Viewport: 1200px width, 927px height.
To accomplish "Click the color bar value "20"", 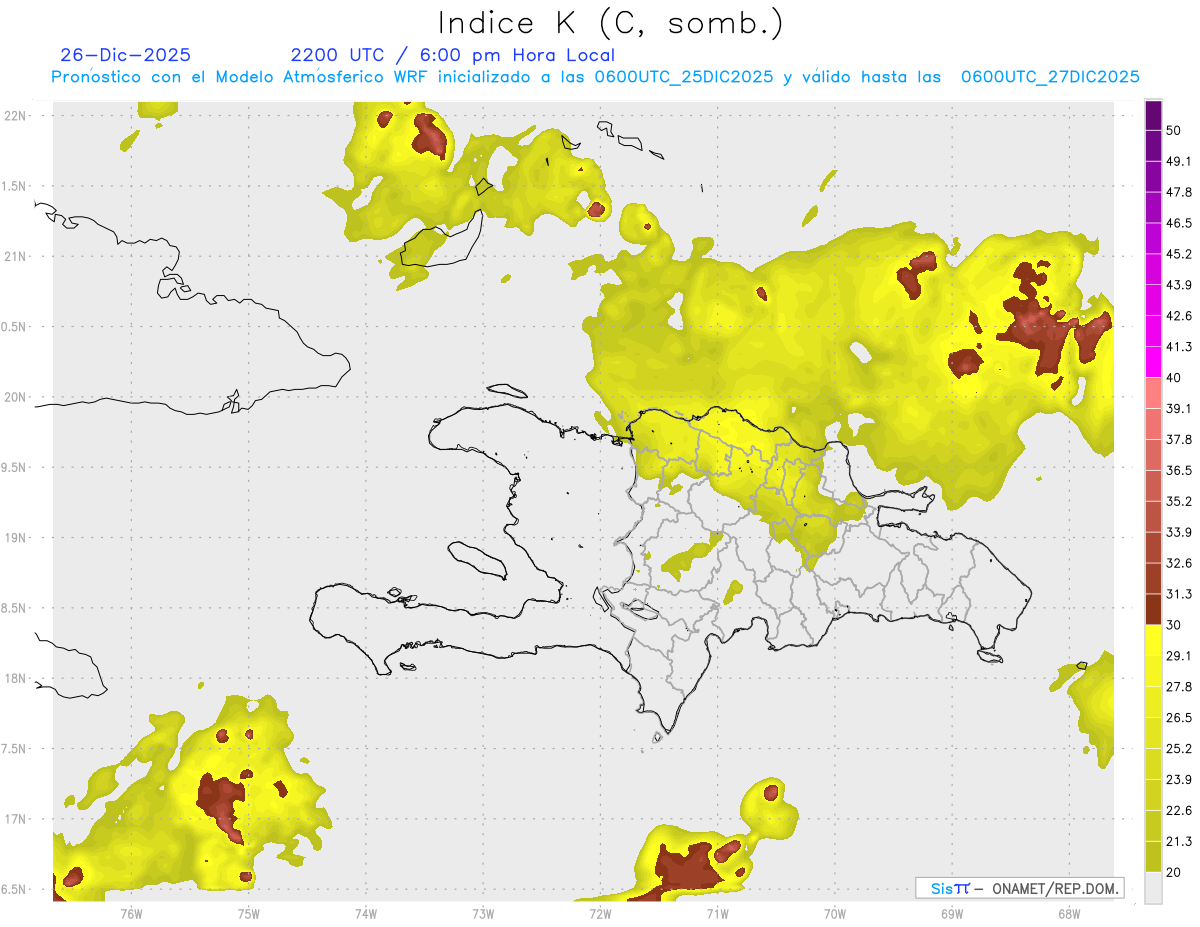I will pos(1174,872).
